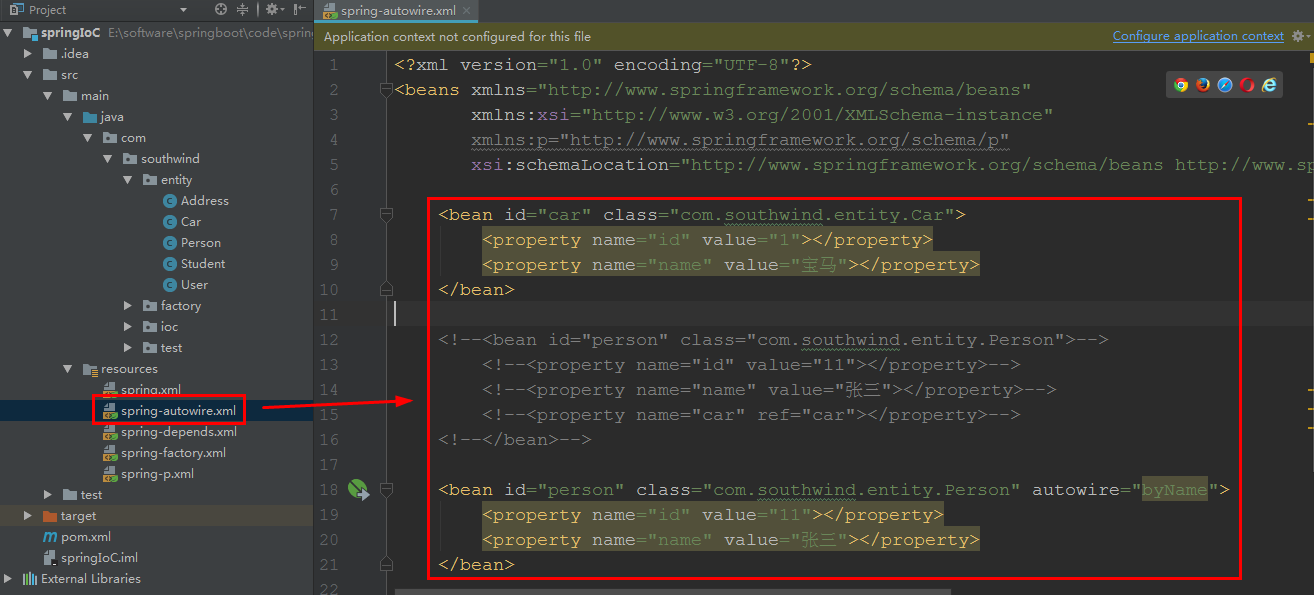Select southwind package in tree
This screenshot has width=1314, height=595.
[x=170, y=159]
